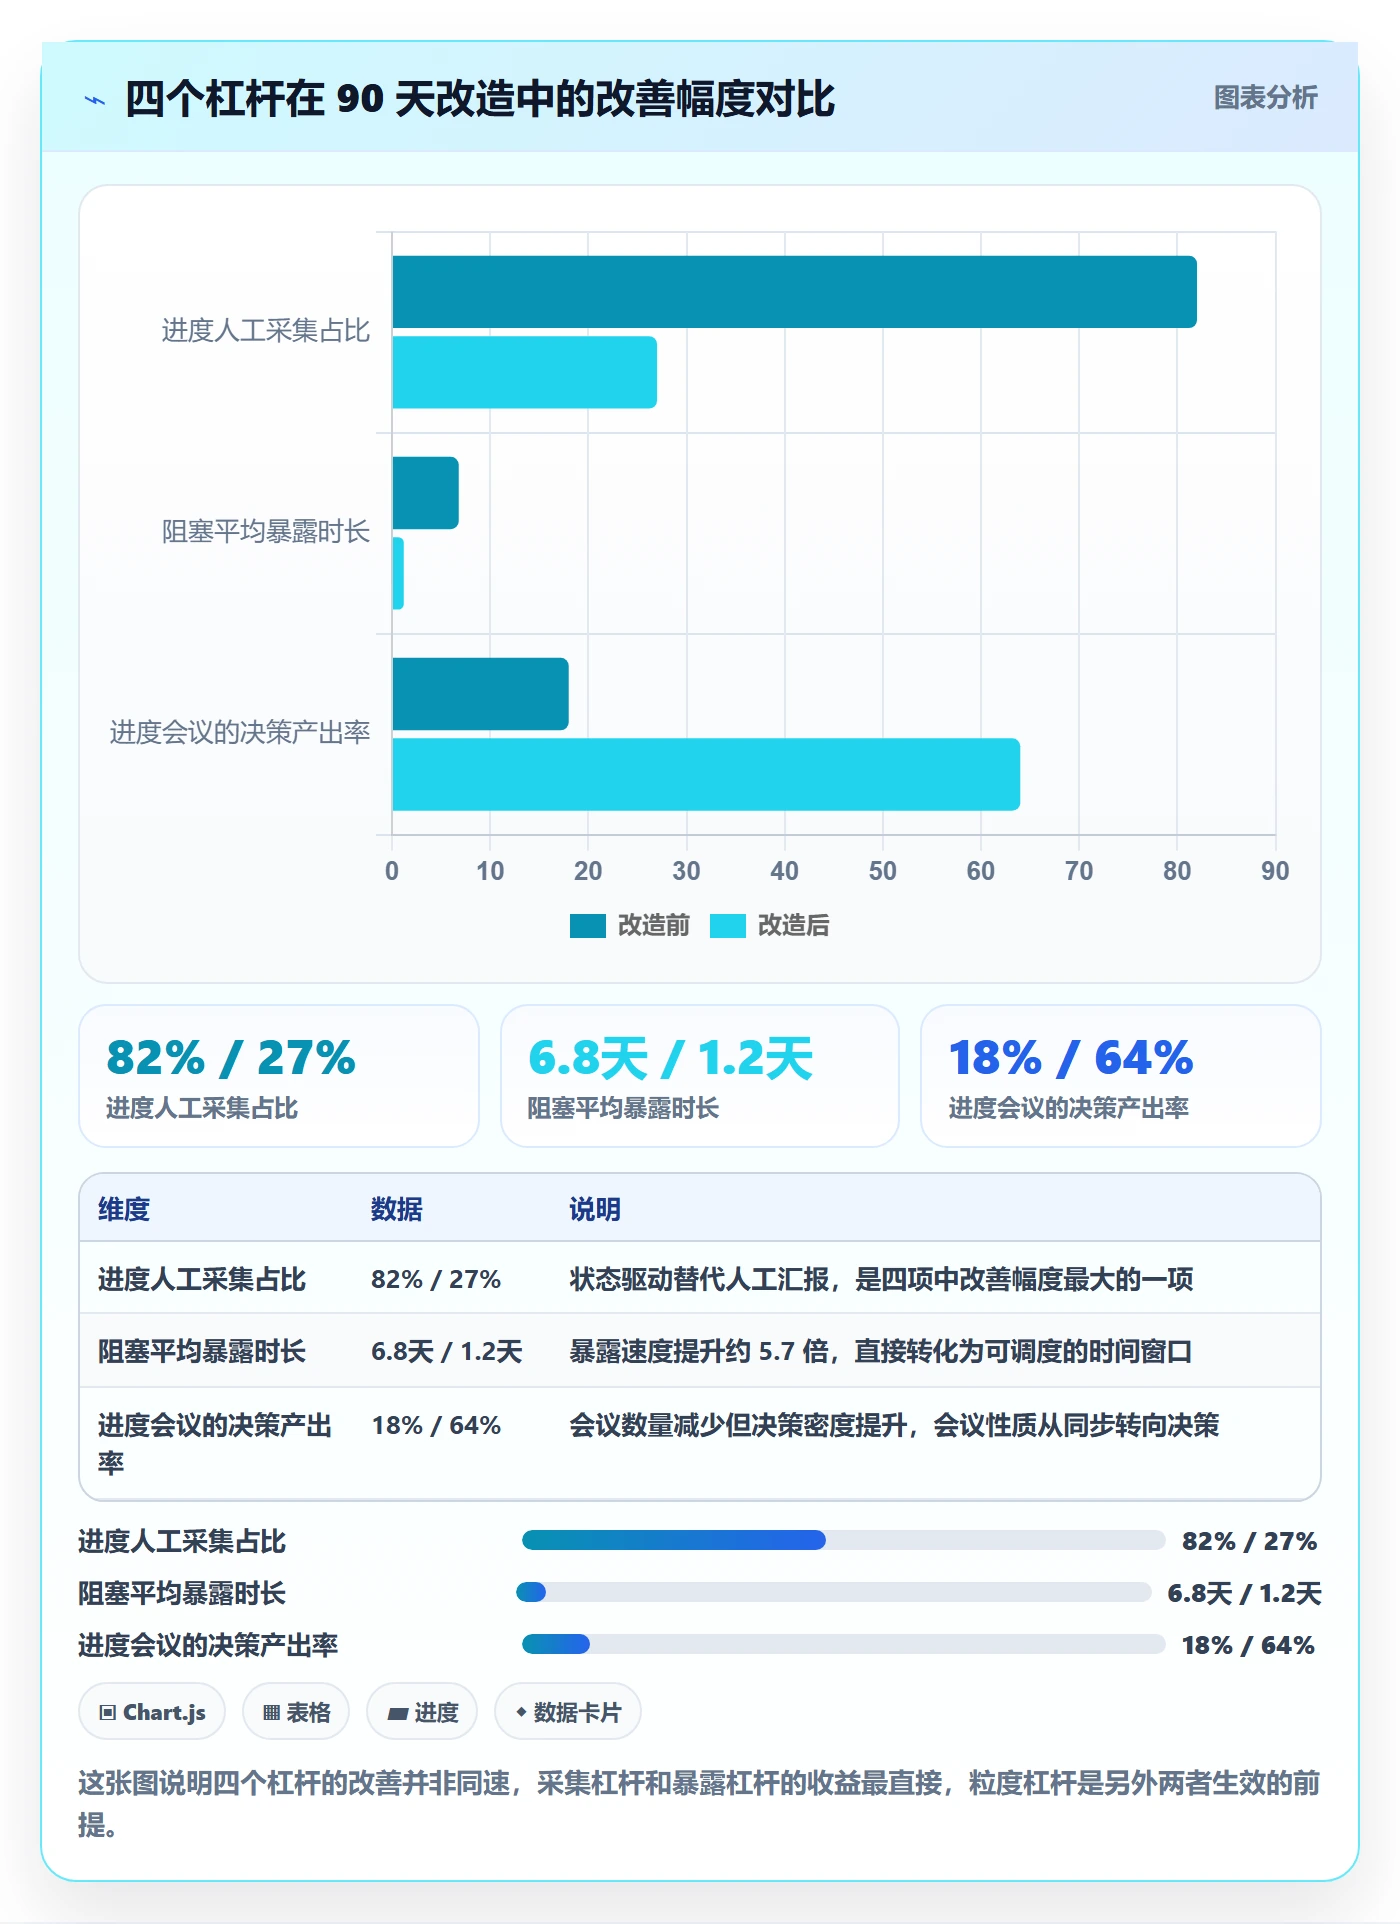Click the diamond icon in the 数据卡片 chip
Image resolution: width=1400 pixels, height=1924 pixels.
pyautogui.click(x=521, y=1712)
